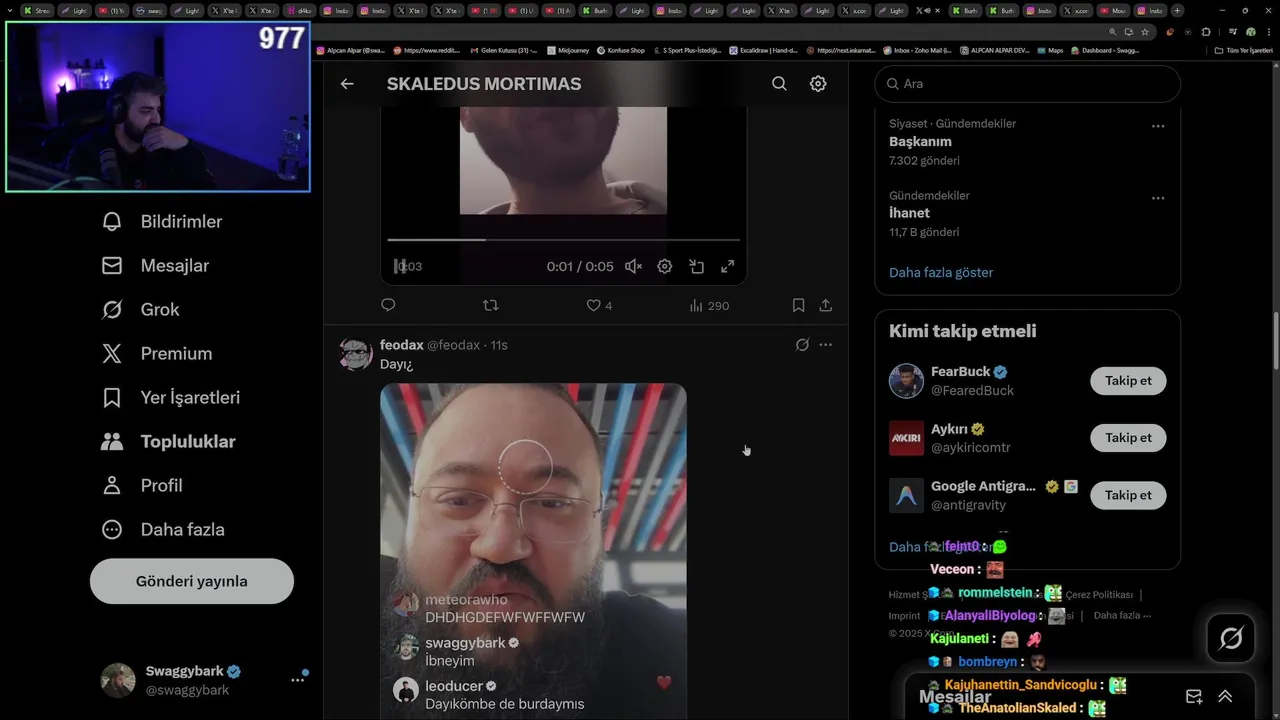Go back using the arrow beside SKALEDUS MORTIMAS
The height and width of the screenshot is (720, 1280).
(x=347, y=84)
